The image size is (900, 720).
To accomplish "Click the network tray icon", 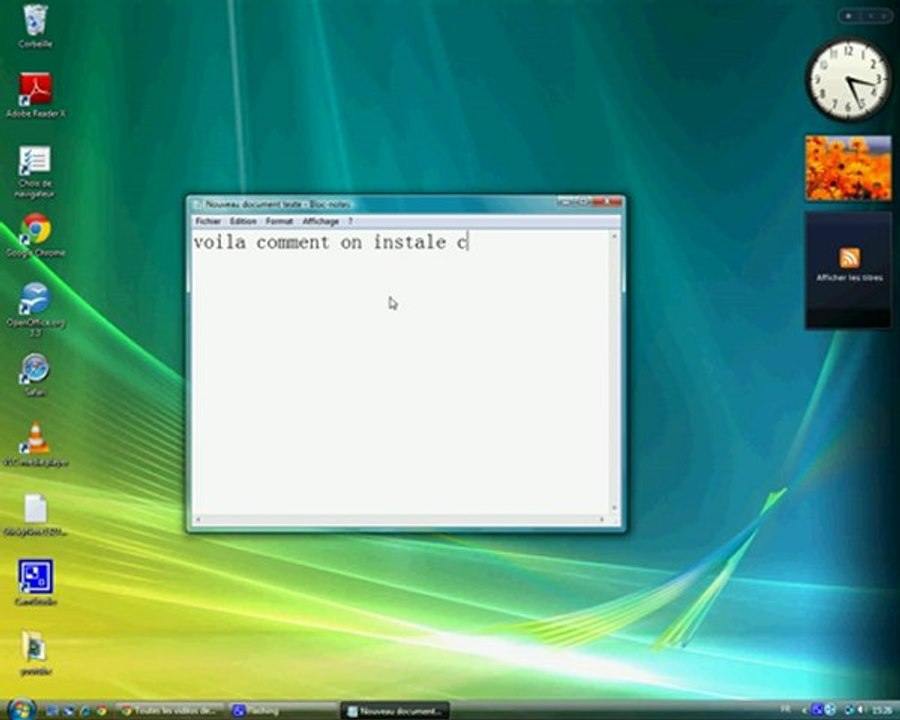I will click(x=849, y=710).
